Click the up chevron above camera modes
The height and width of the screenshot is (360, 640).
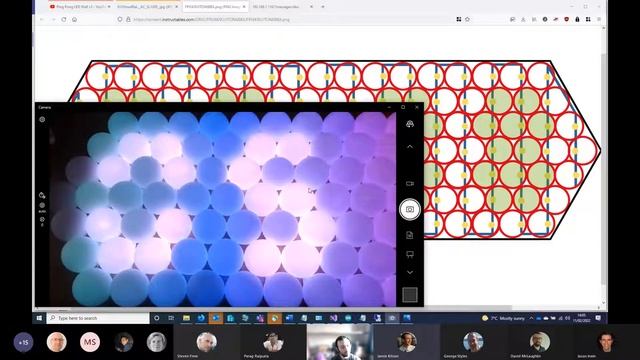pyautogui.click(x=410, y=147)
